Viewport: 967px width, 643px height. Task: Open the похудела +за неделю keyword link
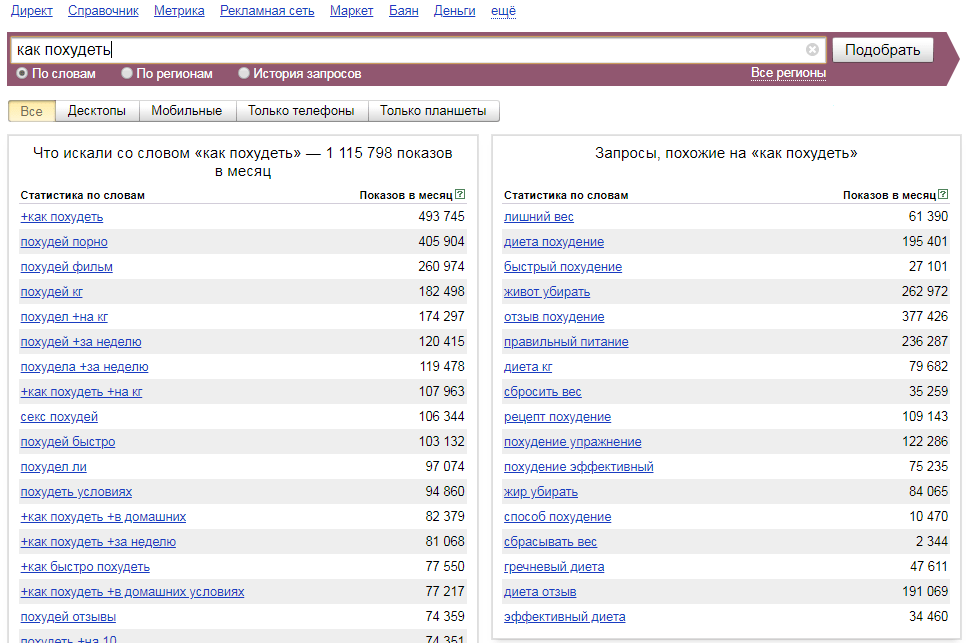point(84,367)
